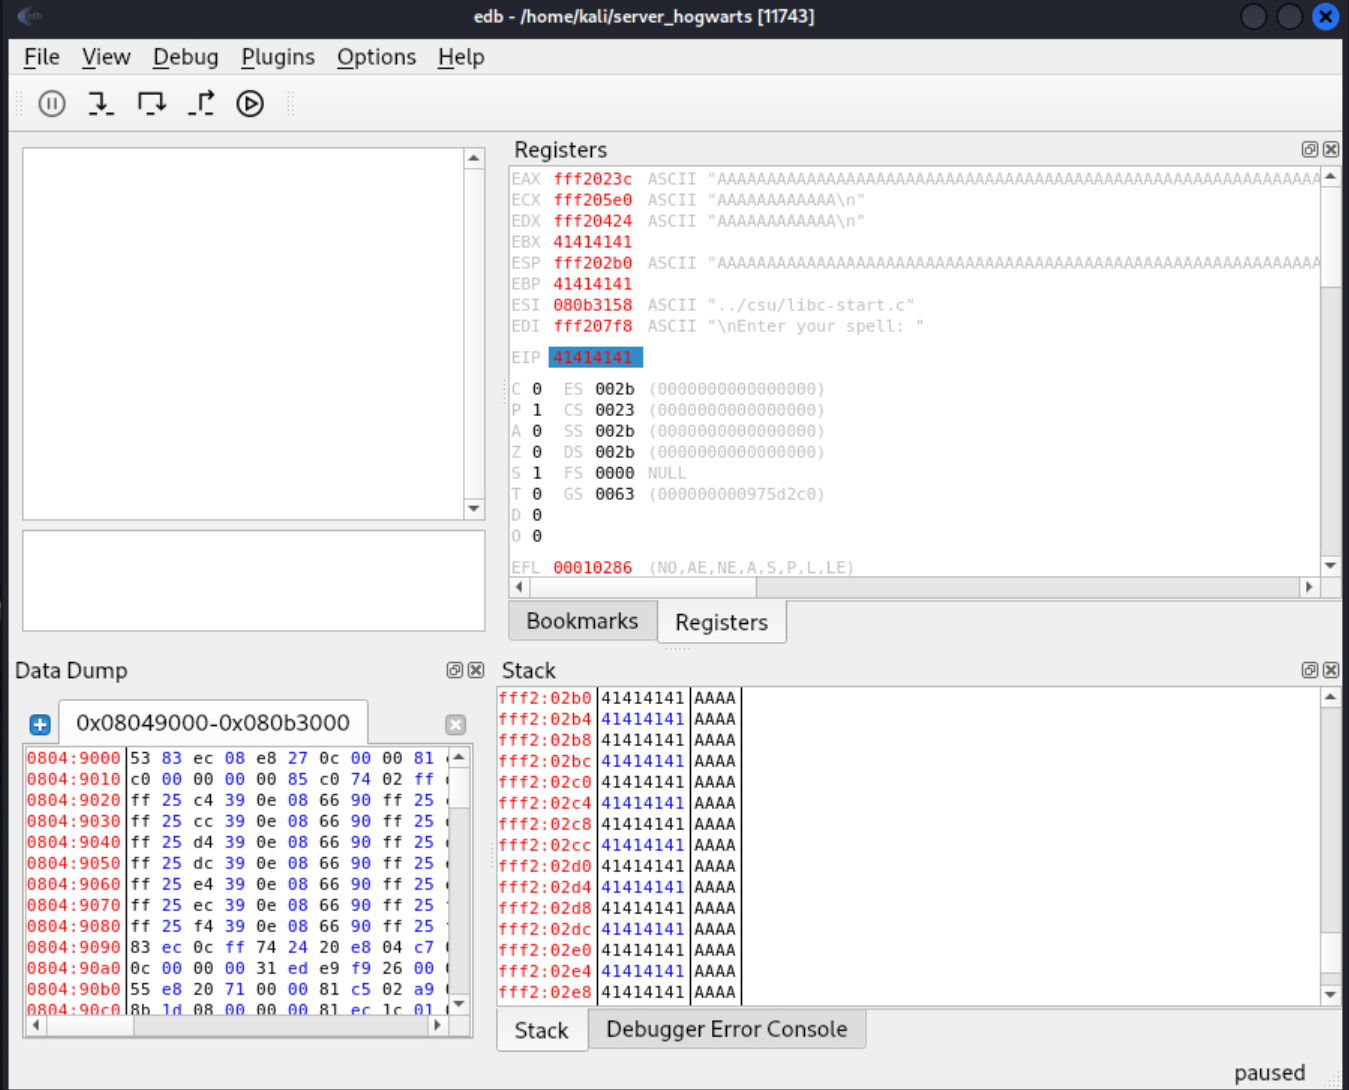
Task: Open the Options menu
Action: [x=376, y=57]
